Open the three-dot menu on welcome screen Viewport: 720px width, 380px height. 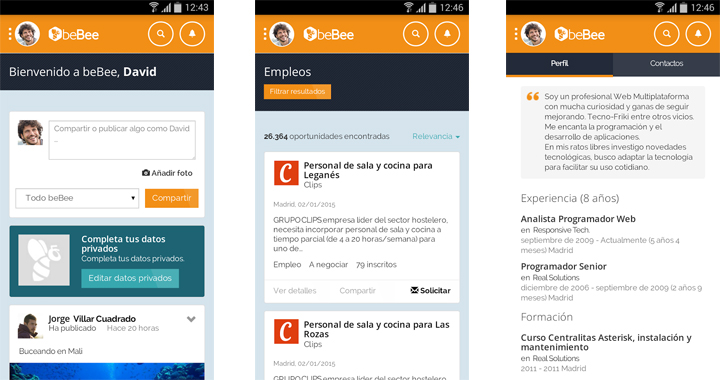10,34
